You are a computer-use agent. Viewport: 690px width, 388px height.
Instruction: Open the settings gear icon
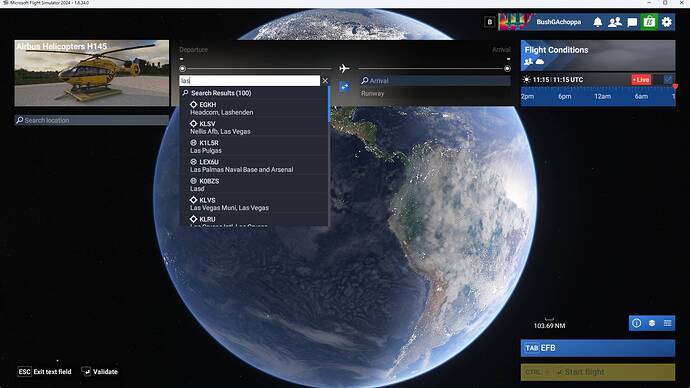click(x=667, y=22)
